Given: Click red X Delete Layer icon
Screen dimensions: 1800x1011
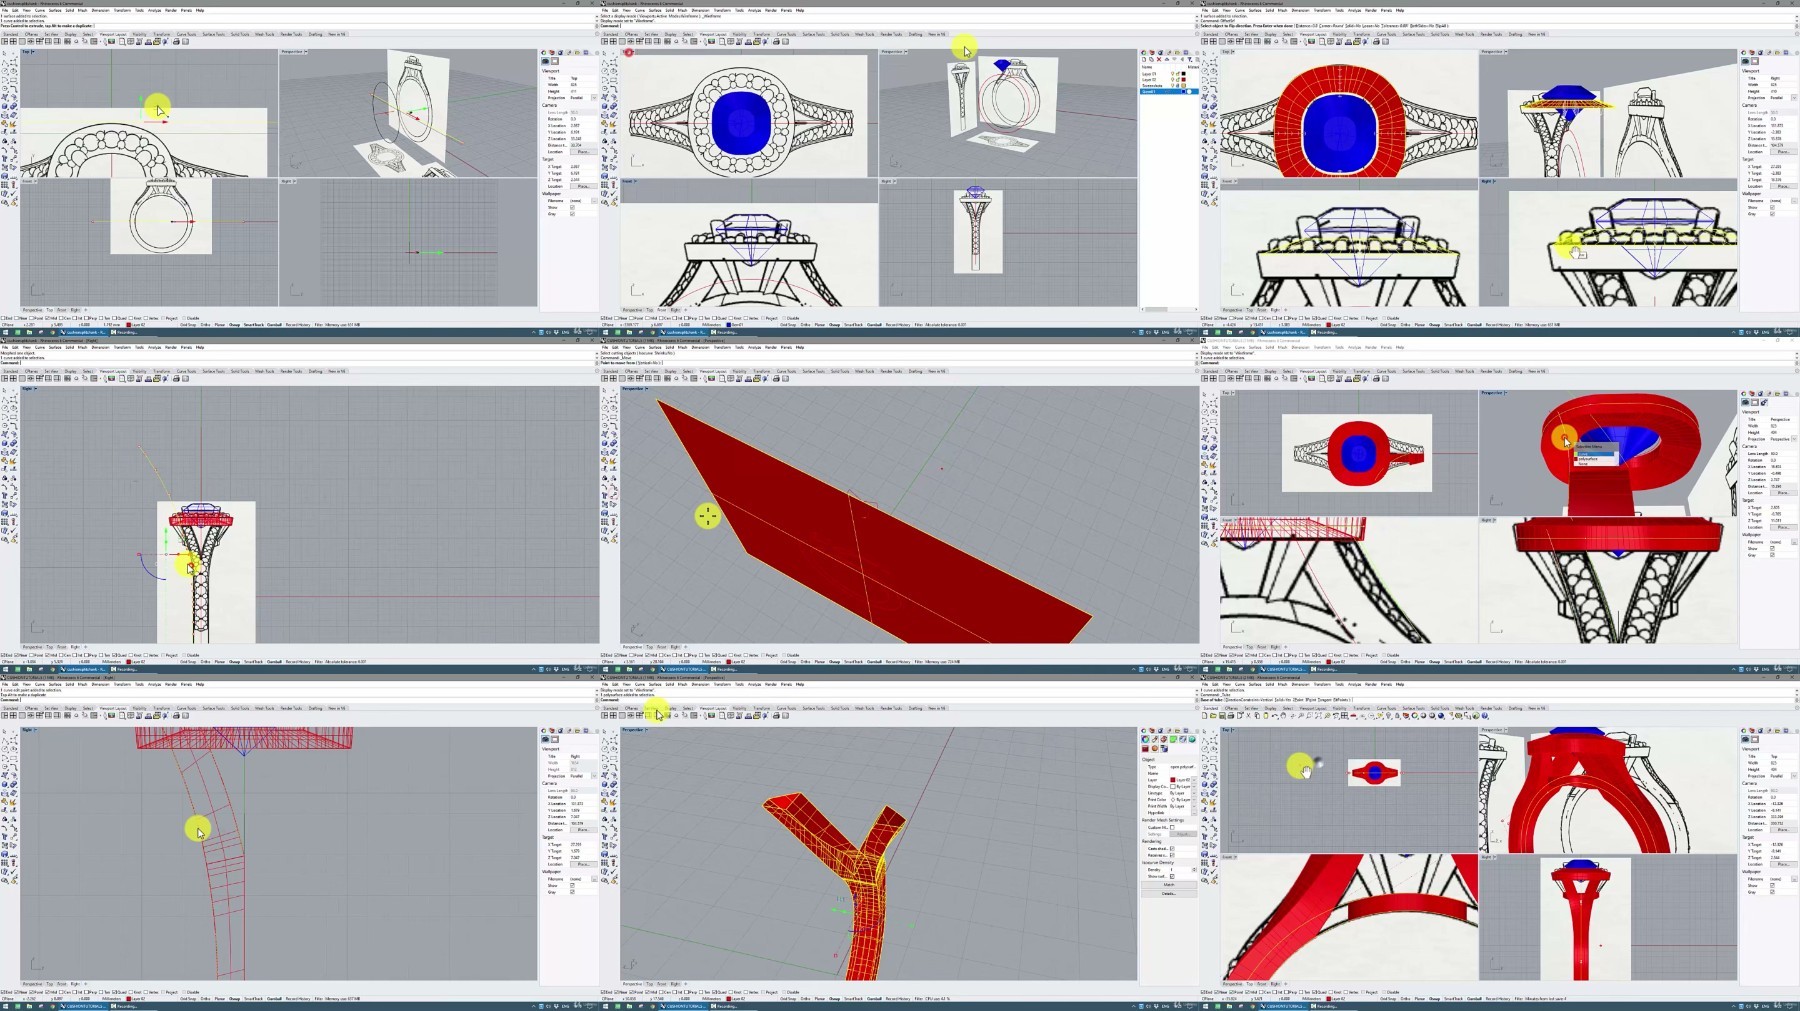Looking at the screenshot, I should [x=1159, y=59].
